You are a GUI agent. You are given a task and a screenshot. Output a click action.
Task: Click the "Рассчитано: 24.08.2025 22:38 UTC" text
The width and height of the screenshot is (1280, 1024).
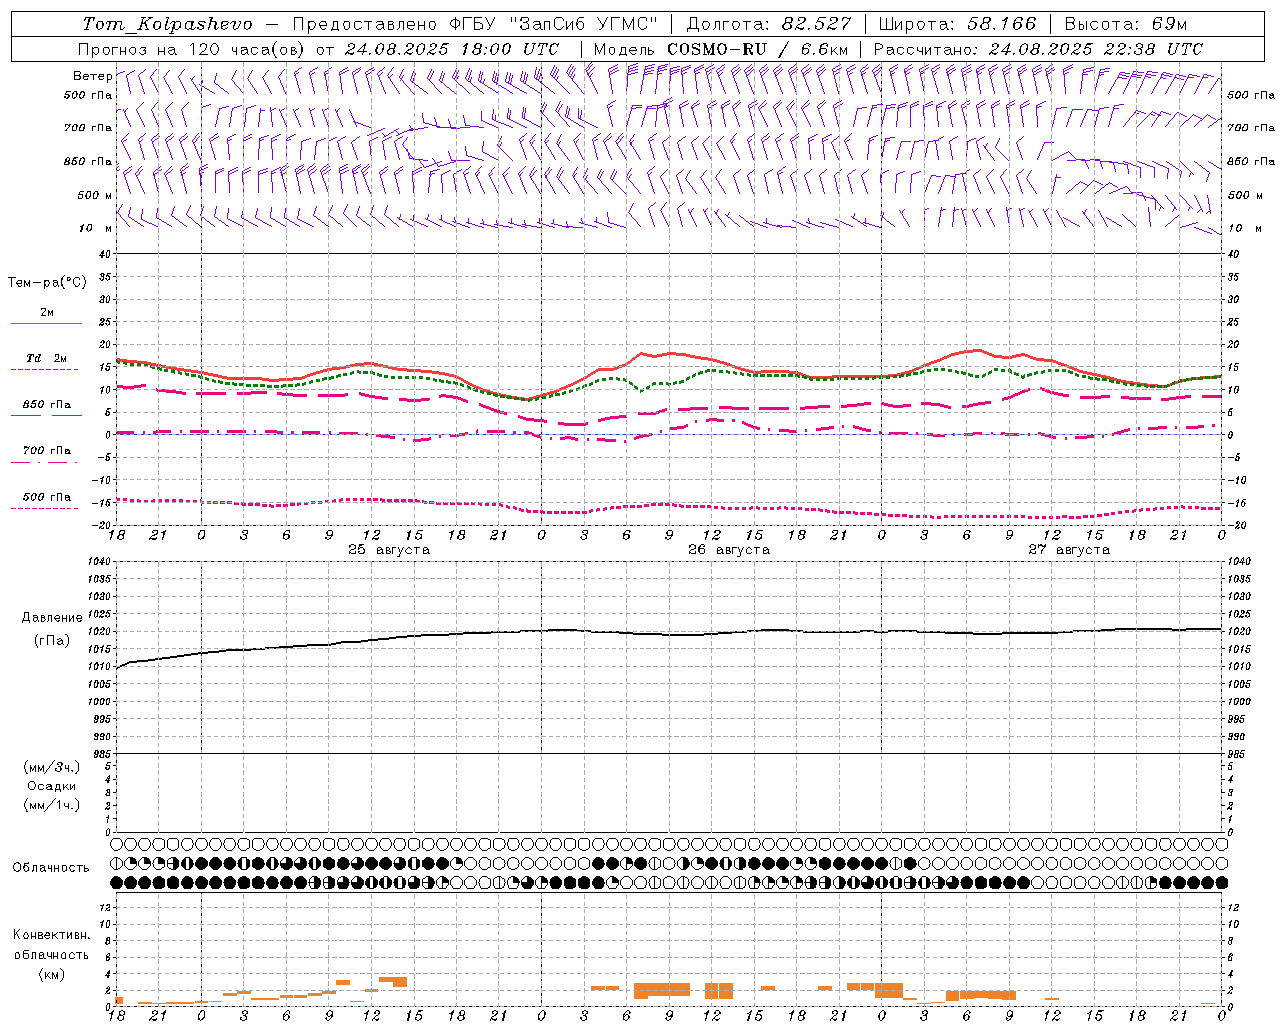click(1037, 49)
